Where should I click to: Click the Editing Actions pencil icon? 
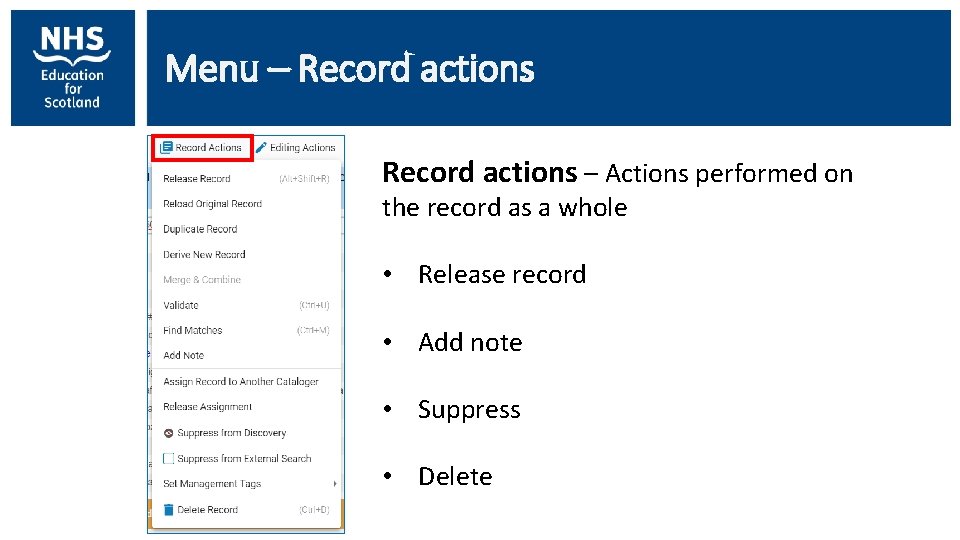coord(261,148)
